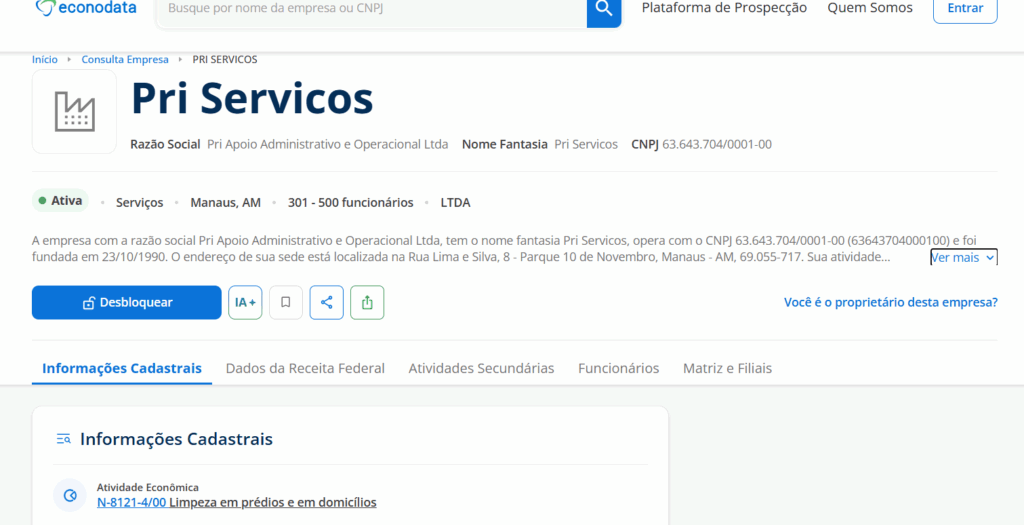Focus the company name or CNPJ search field
The image size is (1024, 525).
pyautogui.click(x=370, y=9)
